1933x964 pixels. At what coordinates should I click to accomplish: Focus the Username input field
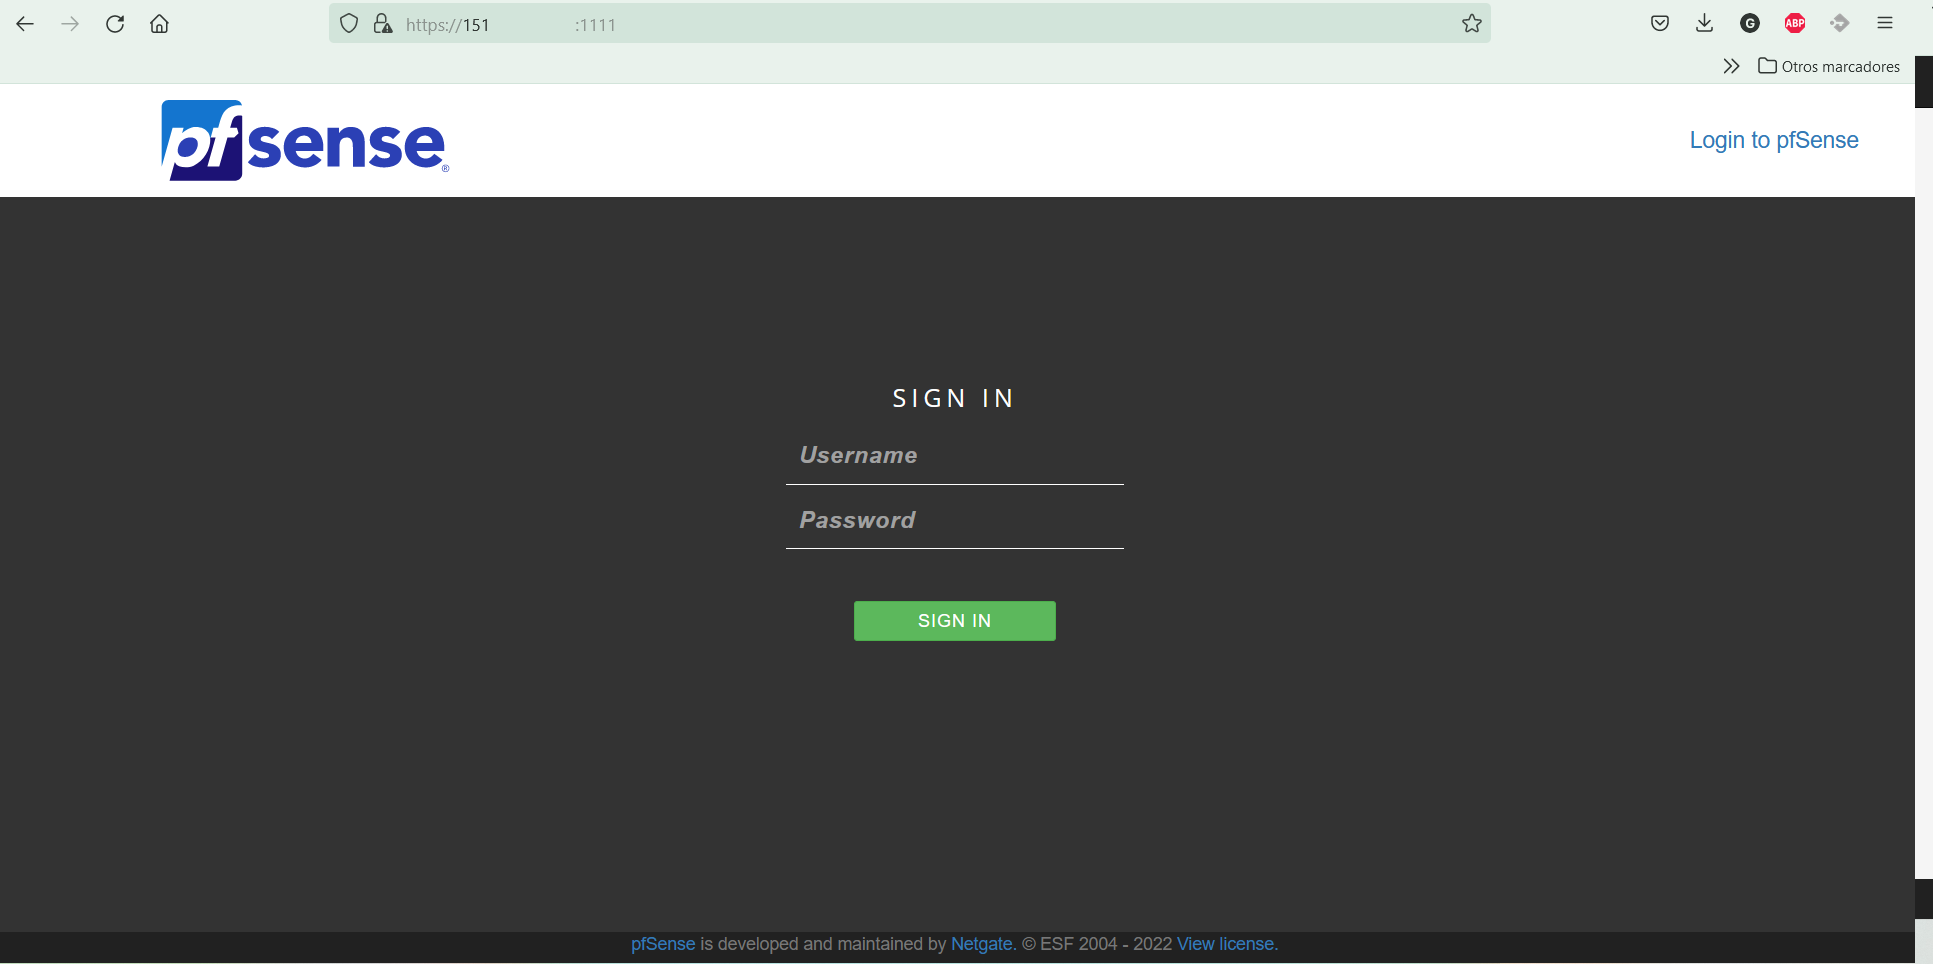coord(955,456)
